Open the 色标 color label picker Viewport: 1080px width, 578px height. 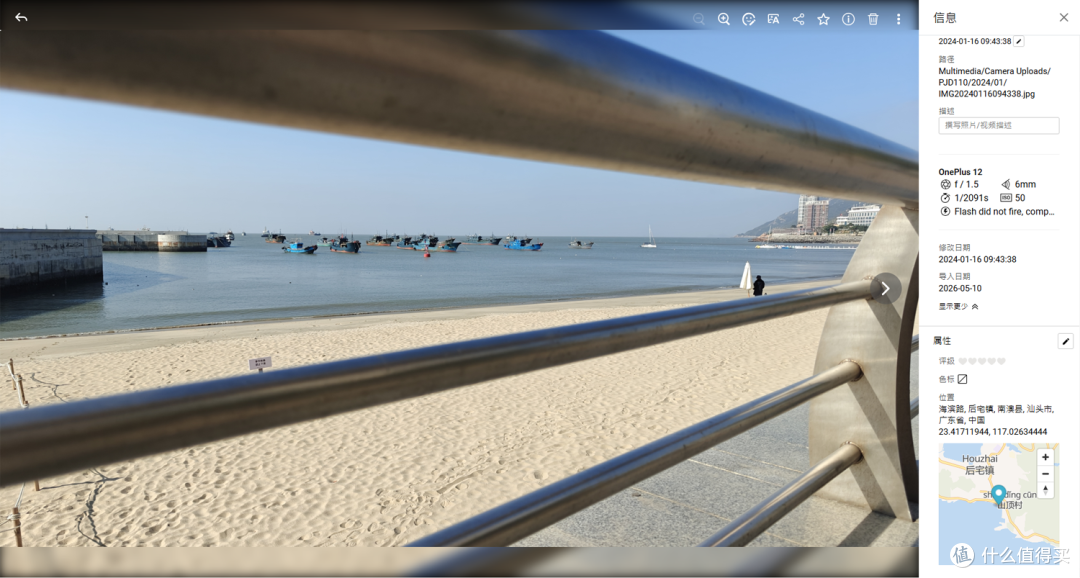tap(962, 379)
